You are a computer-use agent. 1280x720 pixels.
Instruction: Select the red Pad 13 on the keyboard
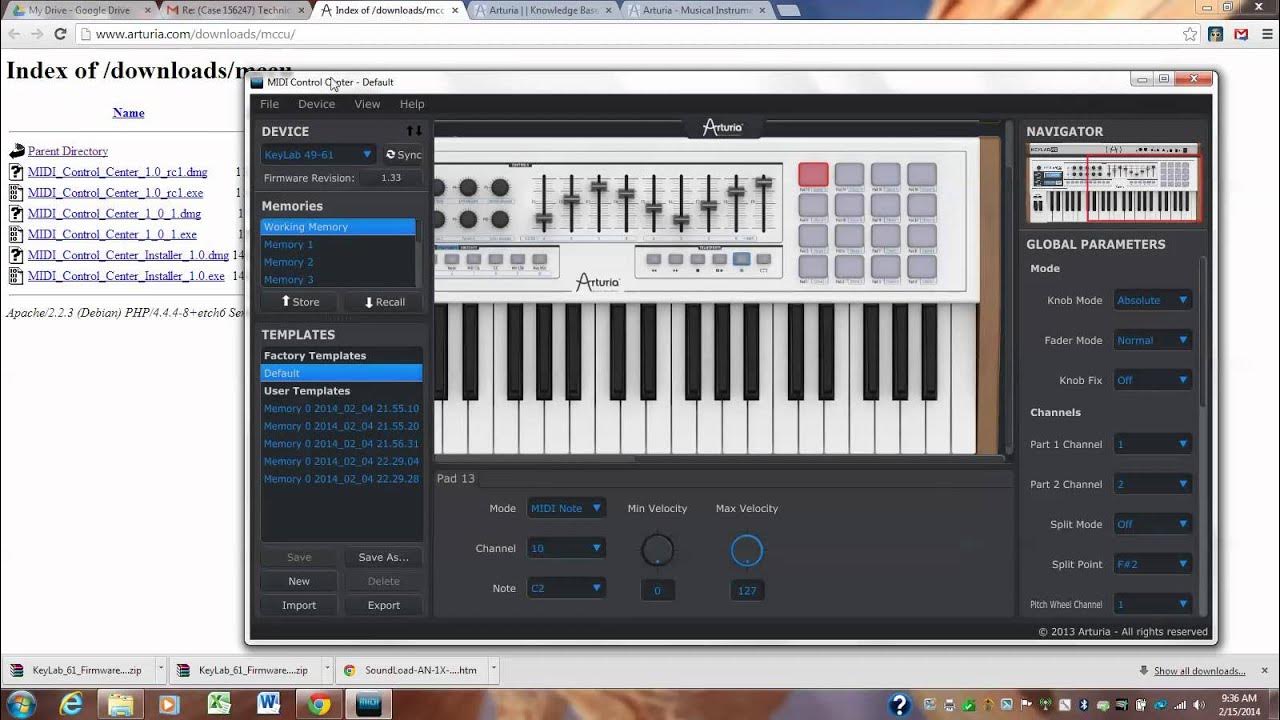coord(813,175)
